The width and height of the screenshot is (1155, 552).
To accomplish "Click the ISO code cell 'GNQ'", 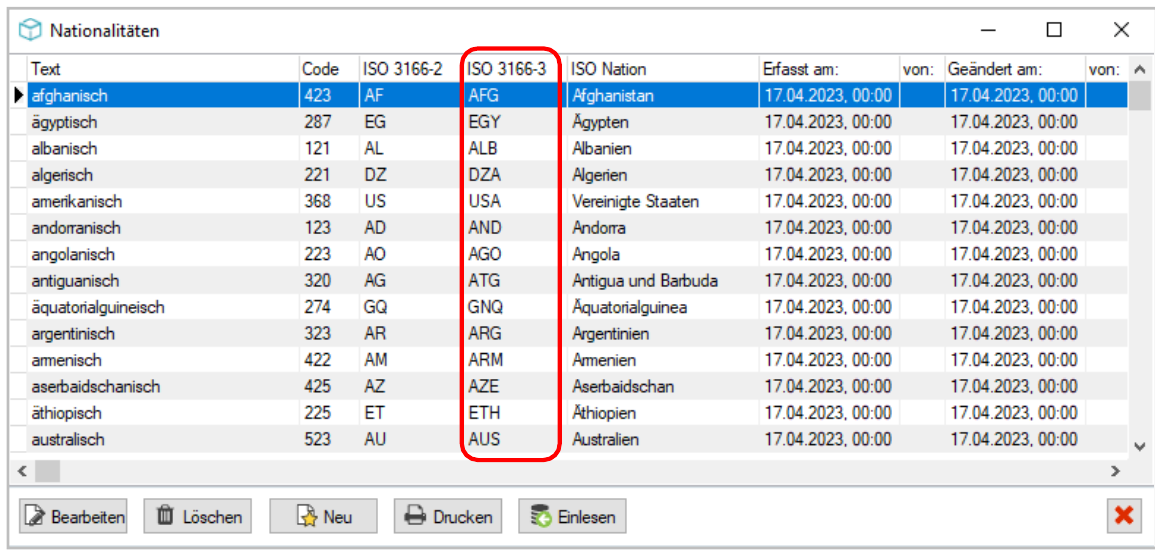I will pyautogui.click(x=514, y=307).
